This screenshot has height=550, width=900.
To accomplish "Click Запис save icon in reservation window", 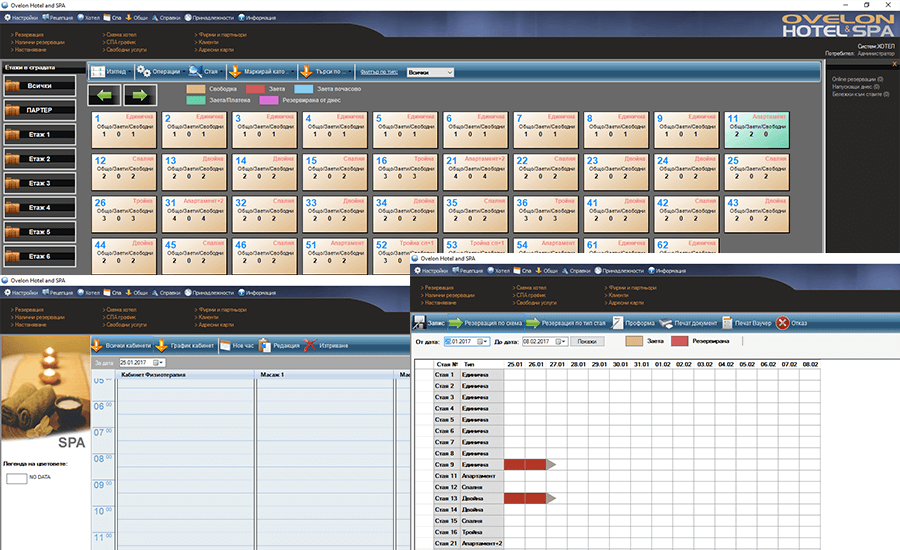I will coord(419,323).
